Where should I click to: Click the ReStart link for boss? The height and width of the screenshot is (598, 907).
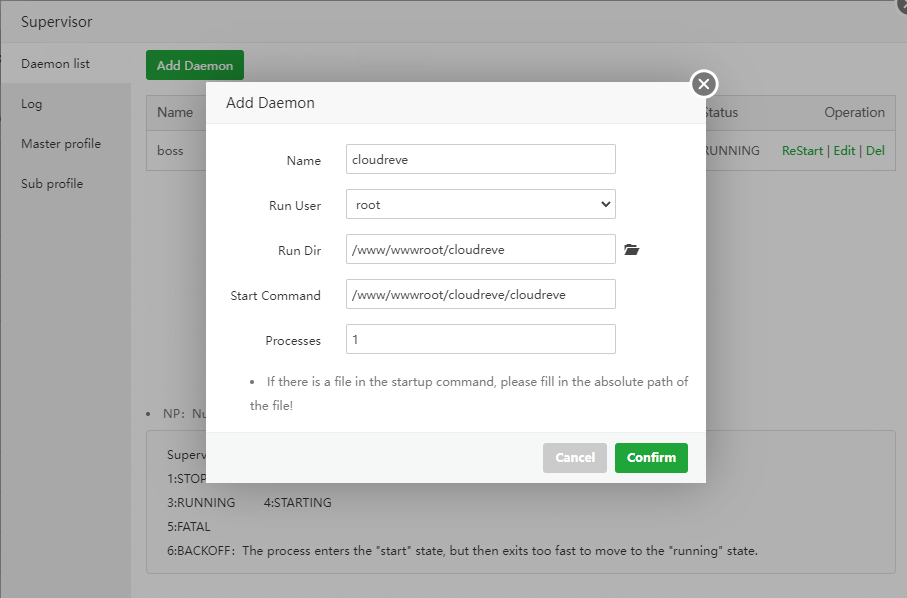click(x=802, y=151)
